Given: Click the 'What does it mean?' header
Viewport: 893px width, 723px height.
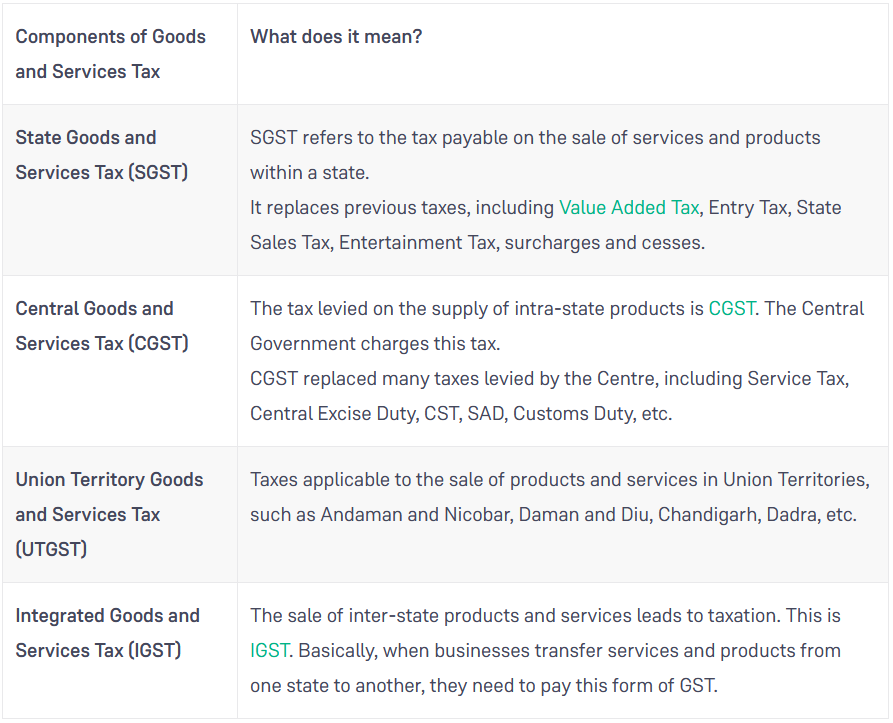Looking at the screenshot, I should 336,37.
